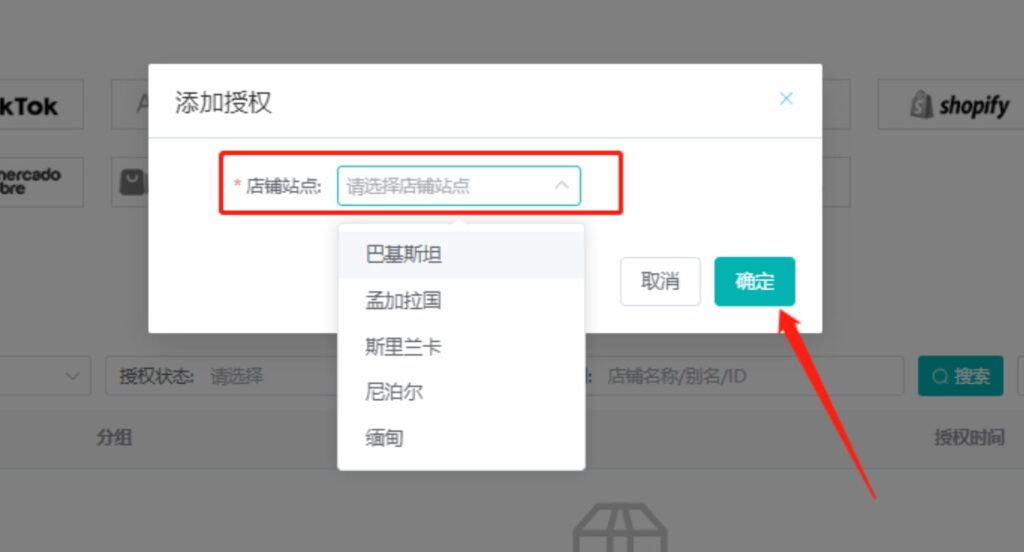Open the 授权状态 dropdown in background
The width and height of the screenshot is (1024, 552).
coord(222,376)
